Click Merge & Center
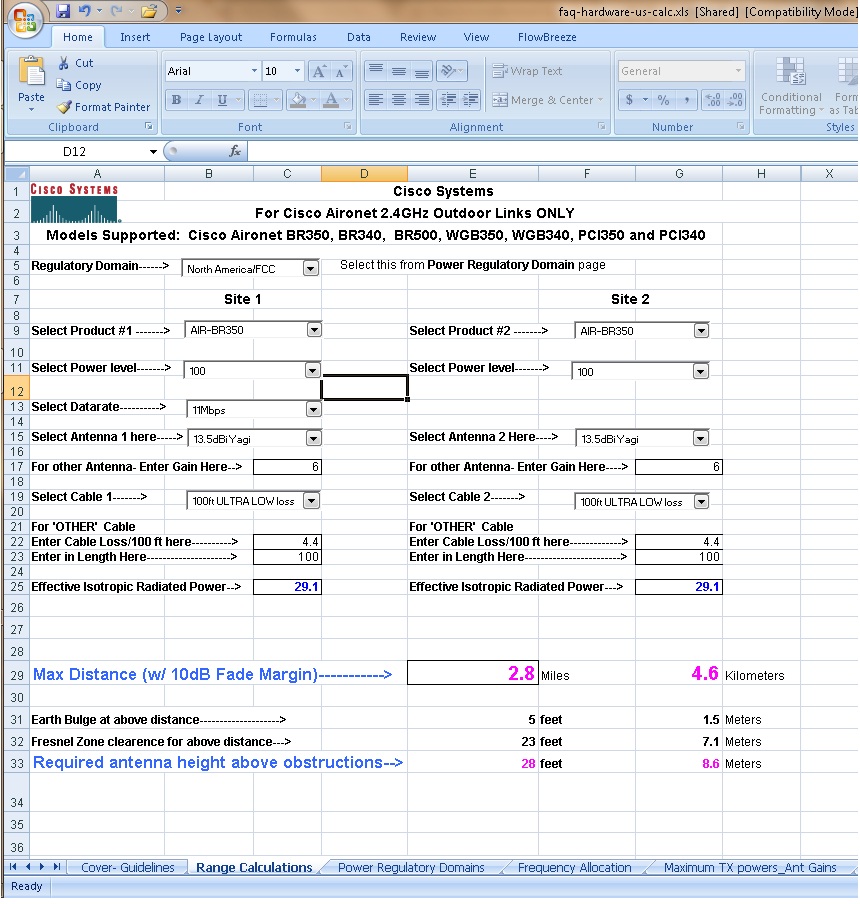The image size is (860, 904). pos(542,100)
